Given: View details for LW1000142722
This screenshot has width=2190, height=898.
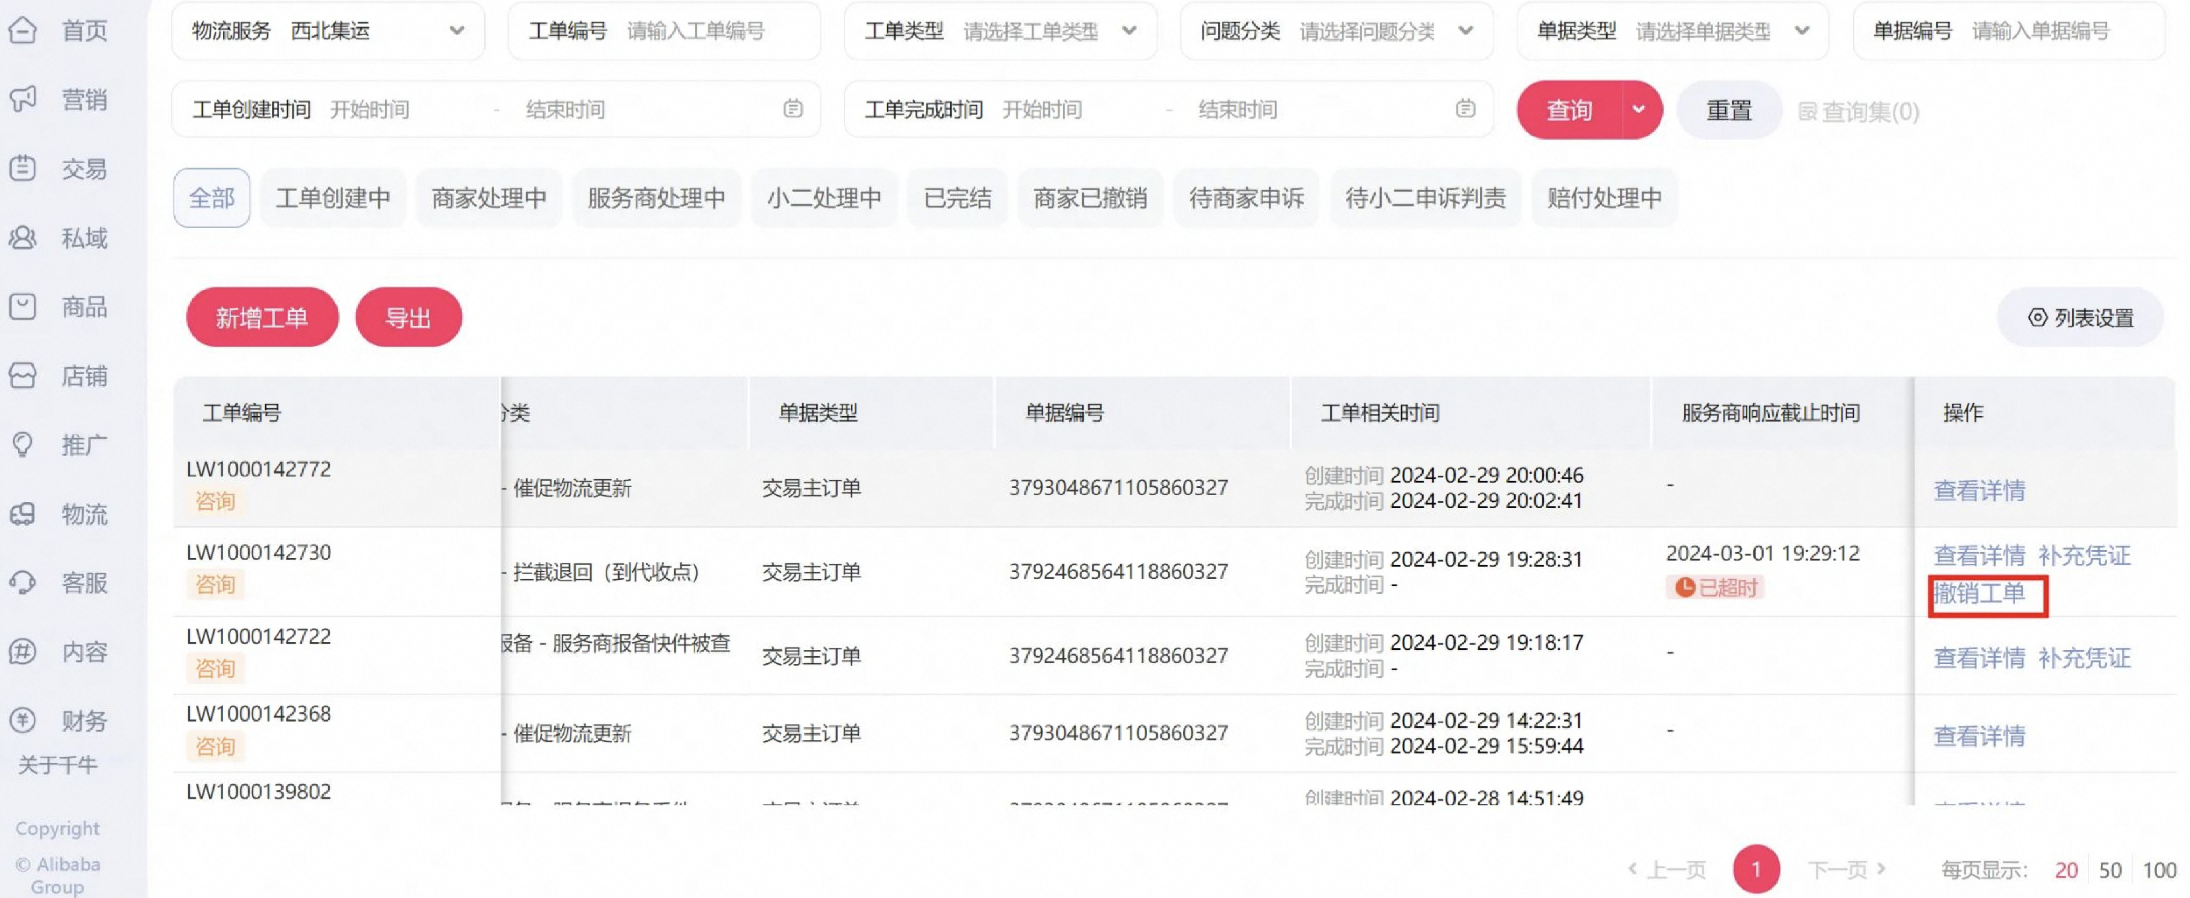Looking at the screenshot, I should point(1979,657).
